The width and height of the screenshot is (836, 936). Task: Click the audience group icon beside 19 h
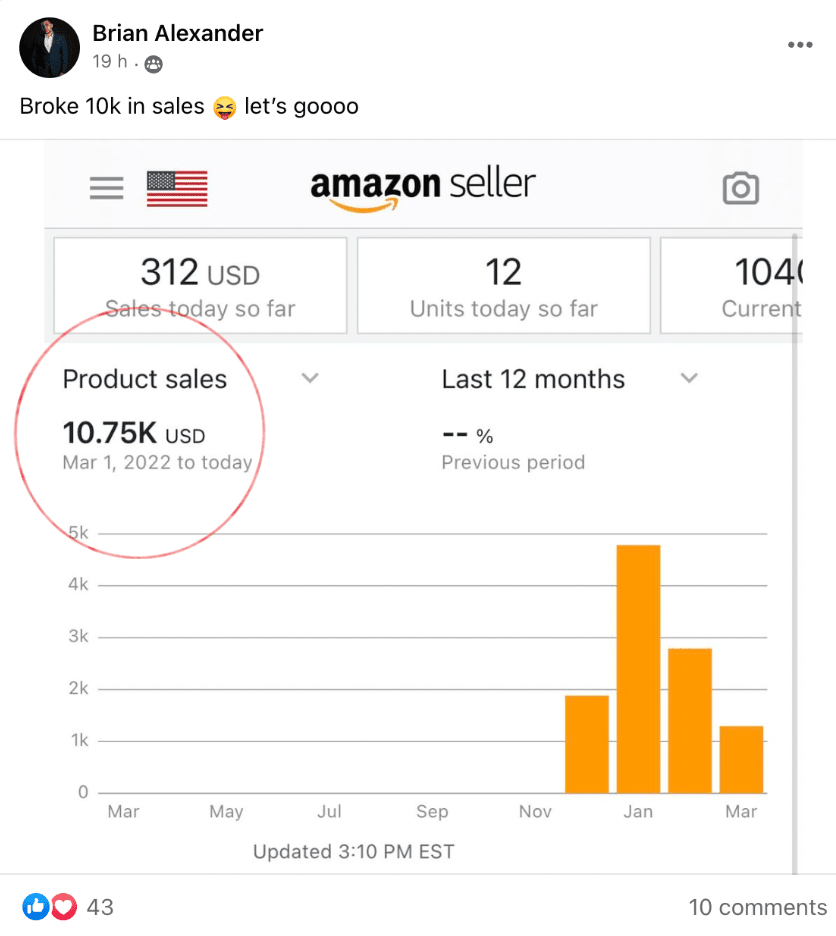click(154, 64)
